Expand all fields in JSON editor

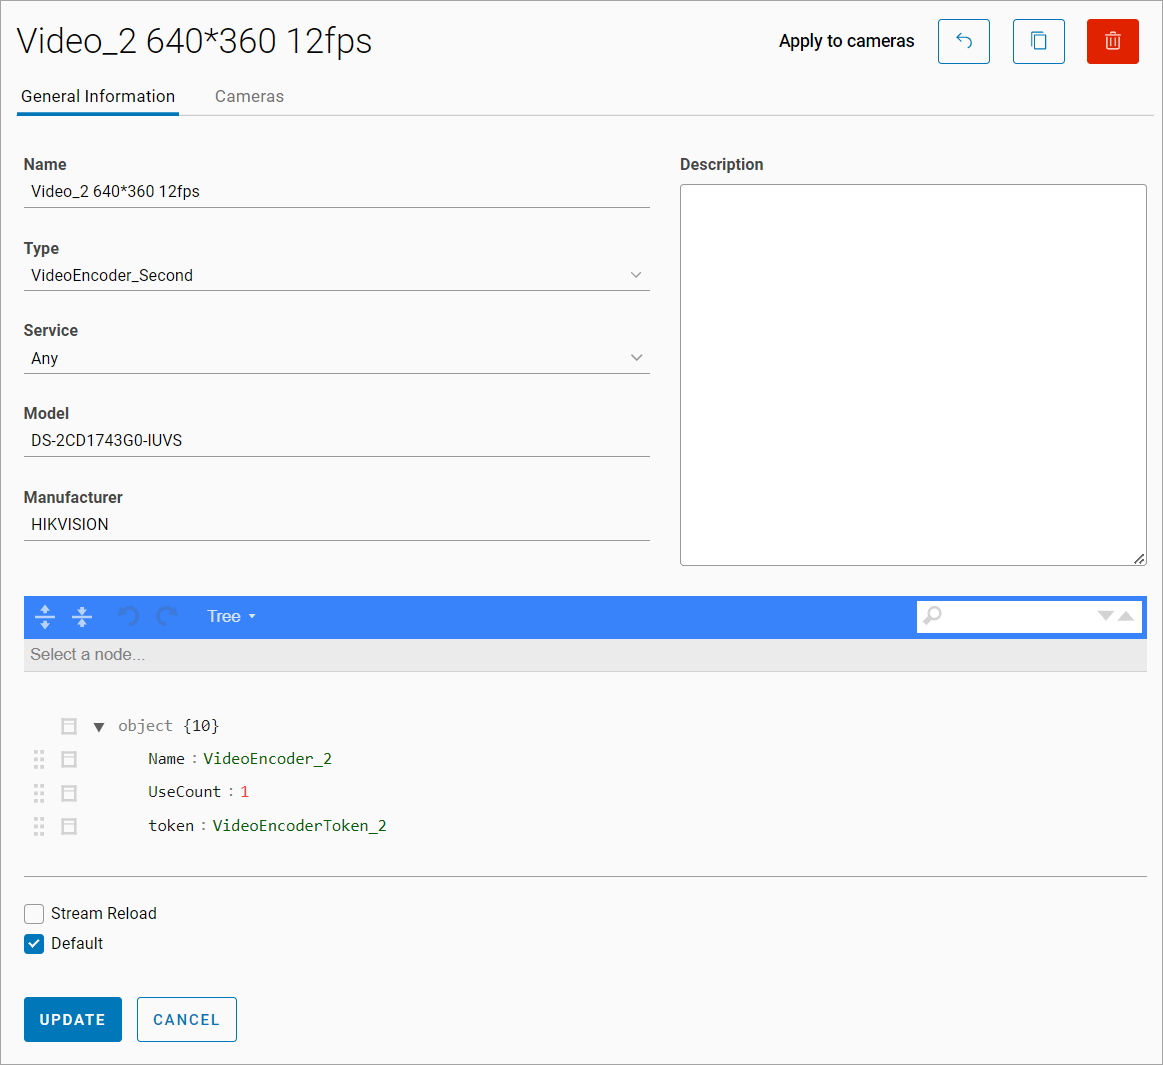(x=45, y=617)
